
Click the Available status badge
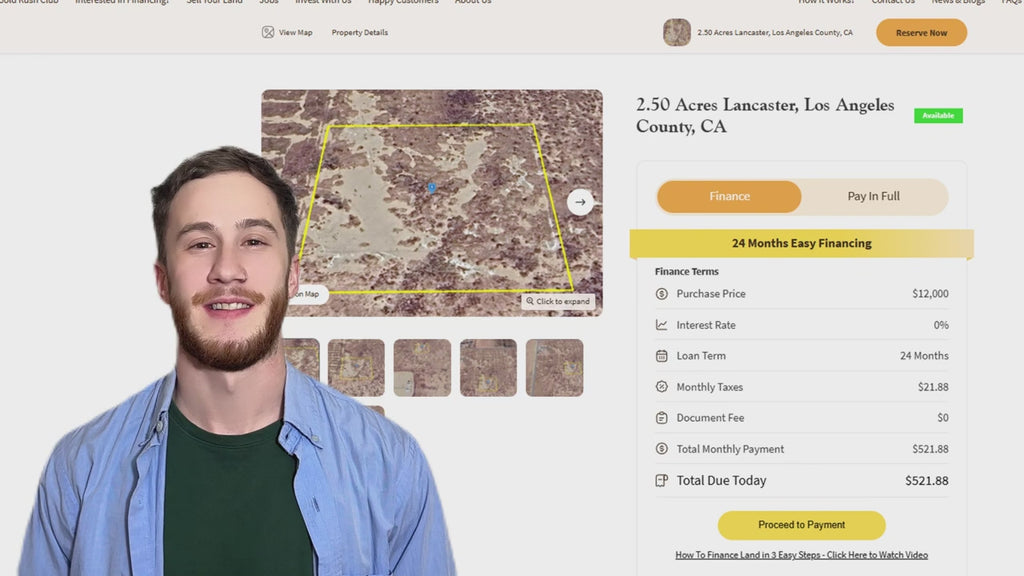click(x=937, y=116)
